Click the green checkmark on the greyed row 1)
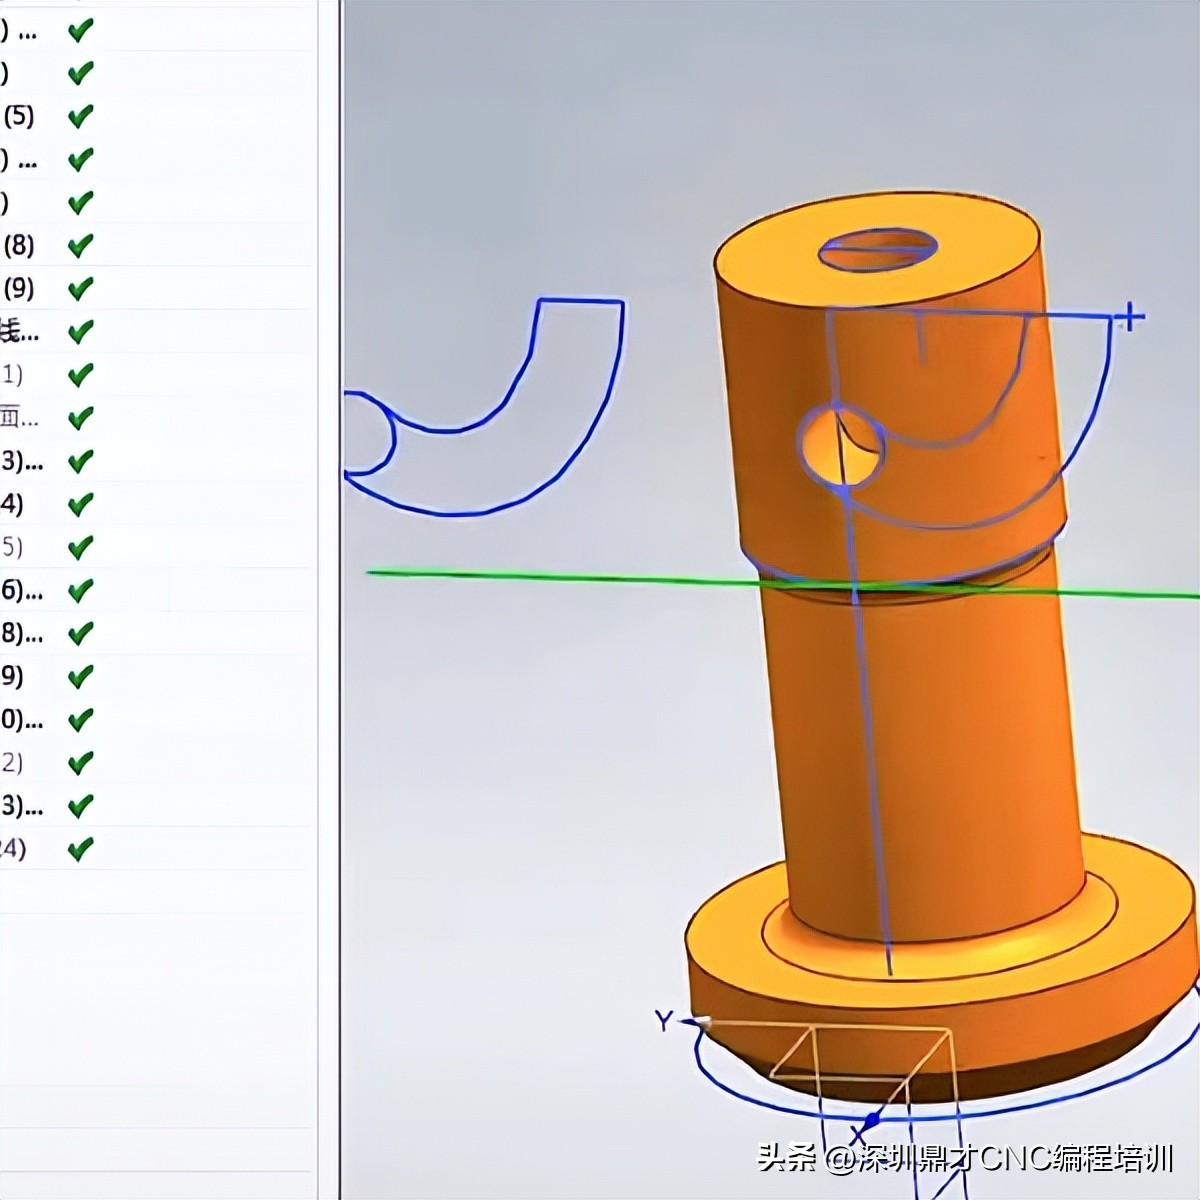This screenshot has width=1200, height=1200. (x=80, y=375)
